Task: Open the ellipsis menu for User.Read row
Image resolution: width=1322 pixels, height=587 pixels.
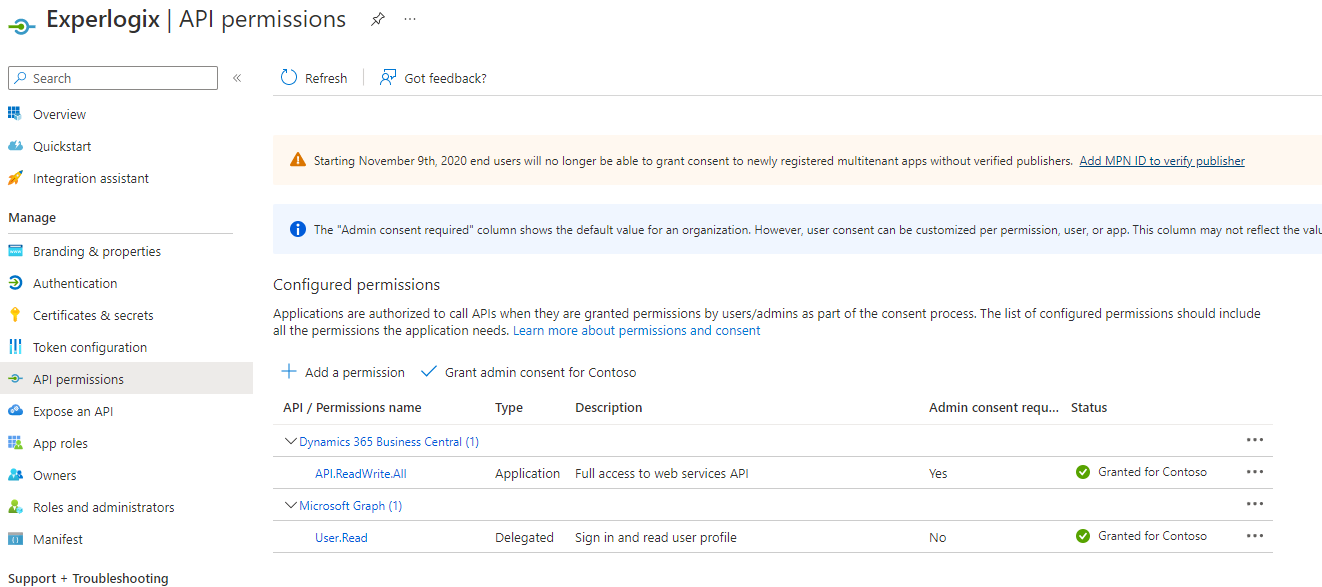Action: click(1255, 536)
